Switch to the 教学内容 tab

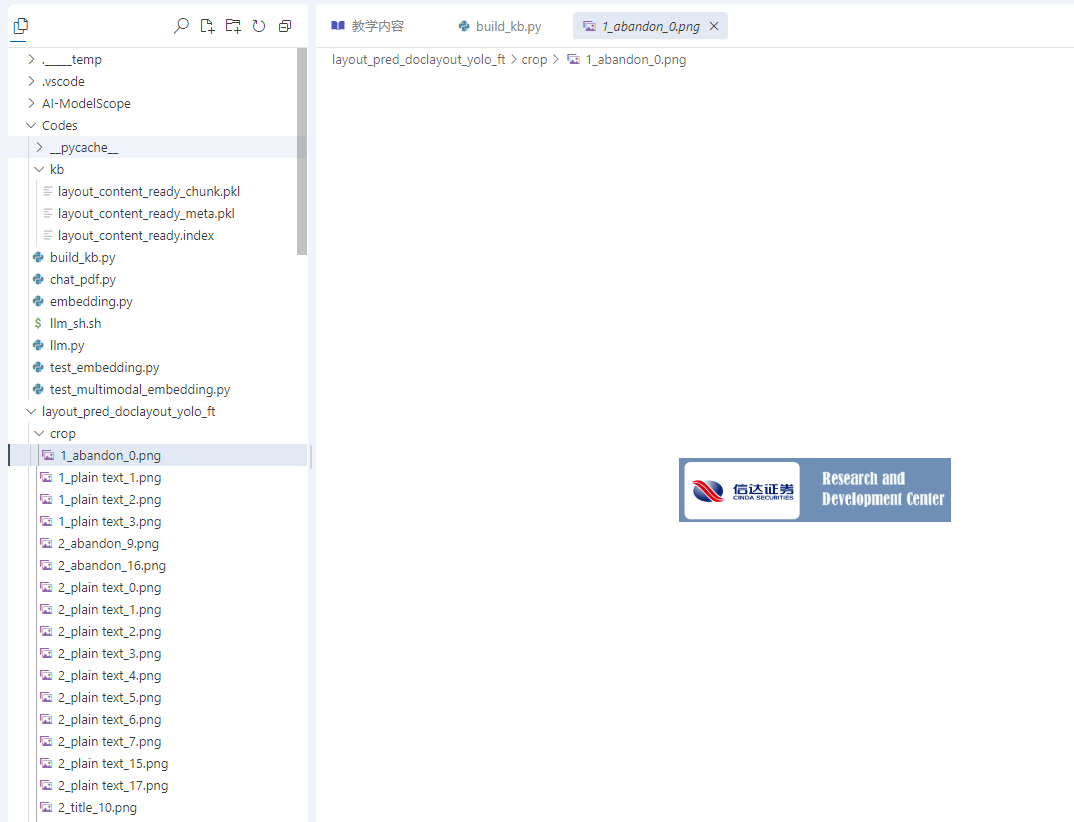coord(368,26)
